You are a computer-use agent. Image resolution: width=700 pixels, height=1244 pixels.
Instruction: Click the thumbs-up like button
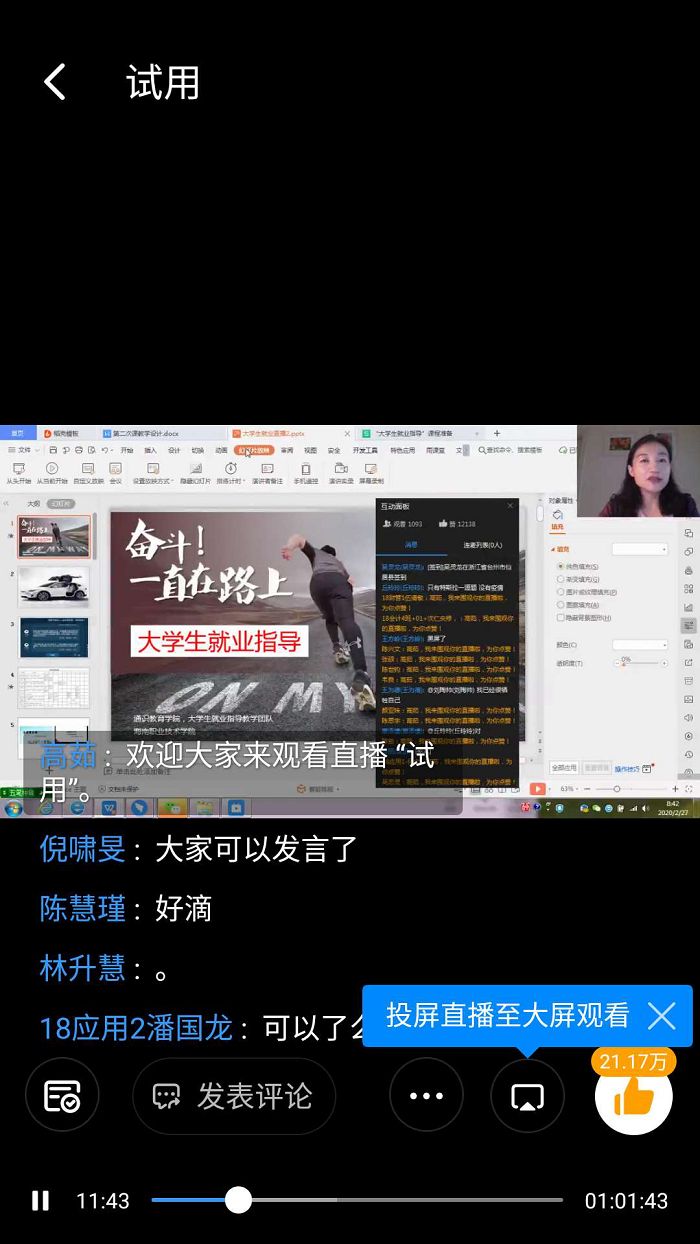633,1097
